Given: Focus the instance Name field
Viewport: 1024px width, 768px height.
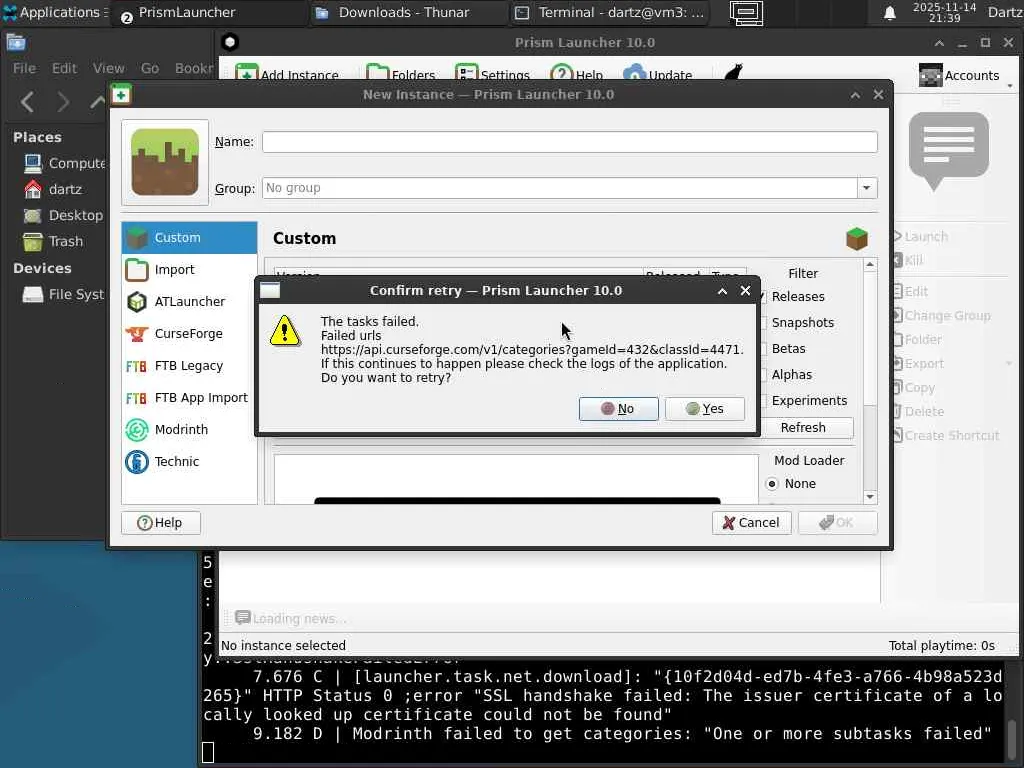Looking at the screenshot, I should (569, 142).
